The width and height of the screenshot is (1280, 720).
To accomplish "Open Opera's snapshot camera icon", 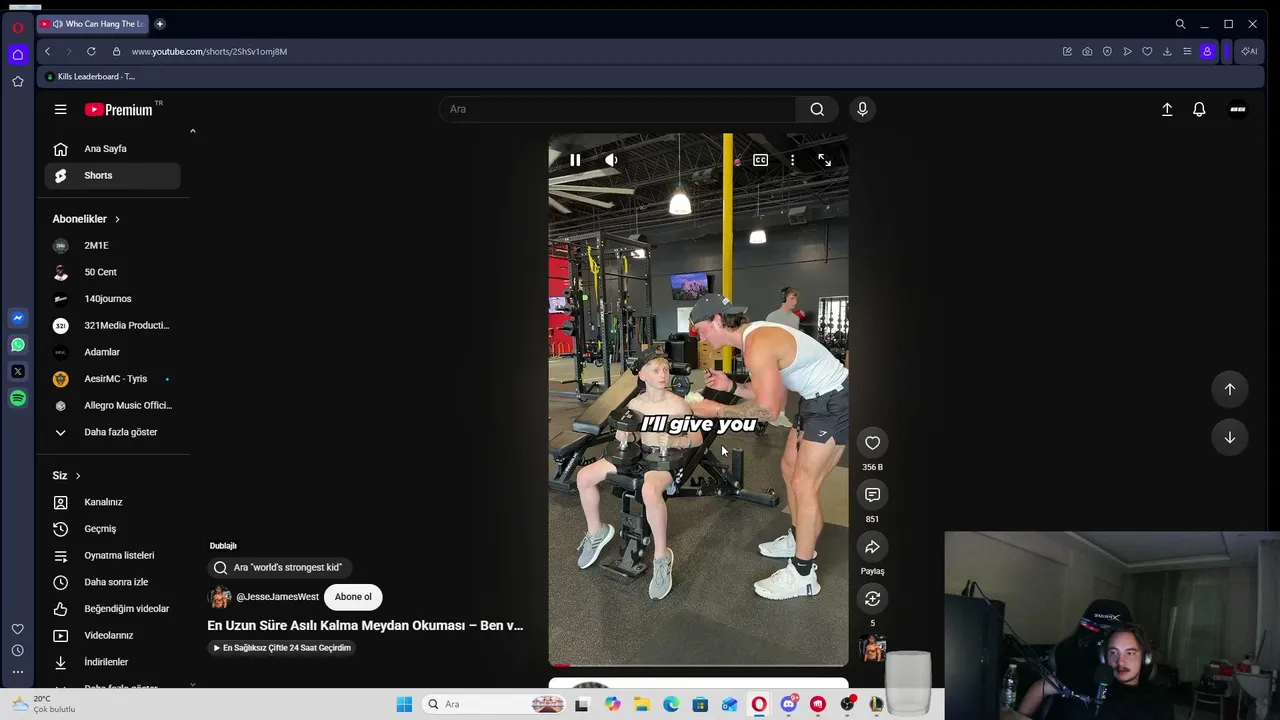I will [1087, 51].
